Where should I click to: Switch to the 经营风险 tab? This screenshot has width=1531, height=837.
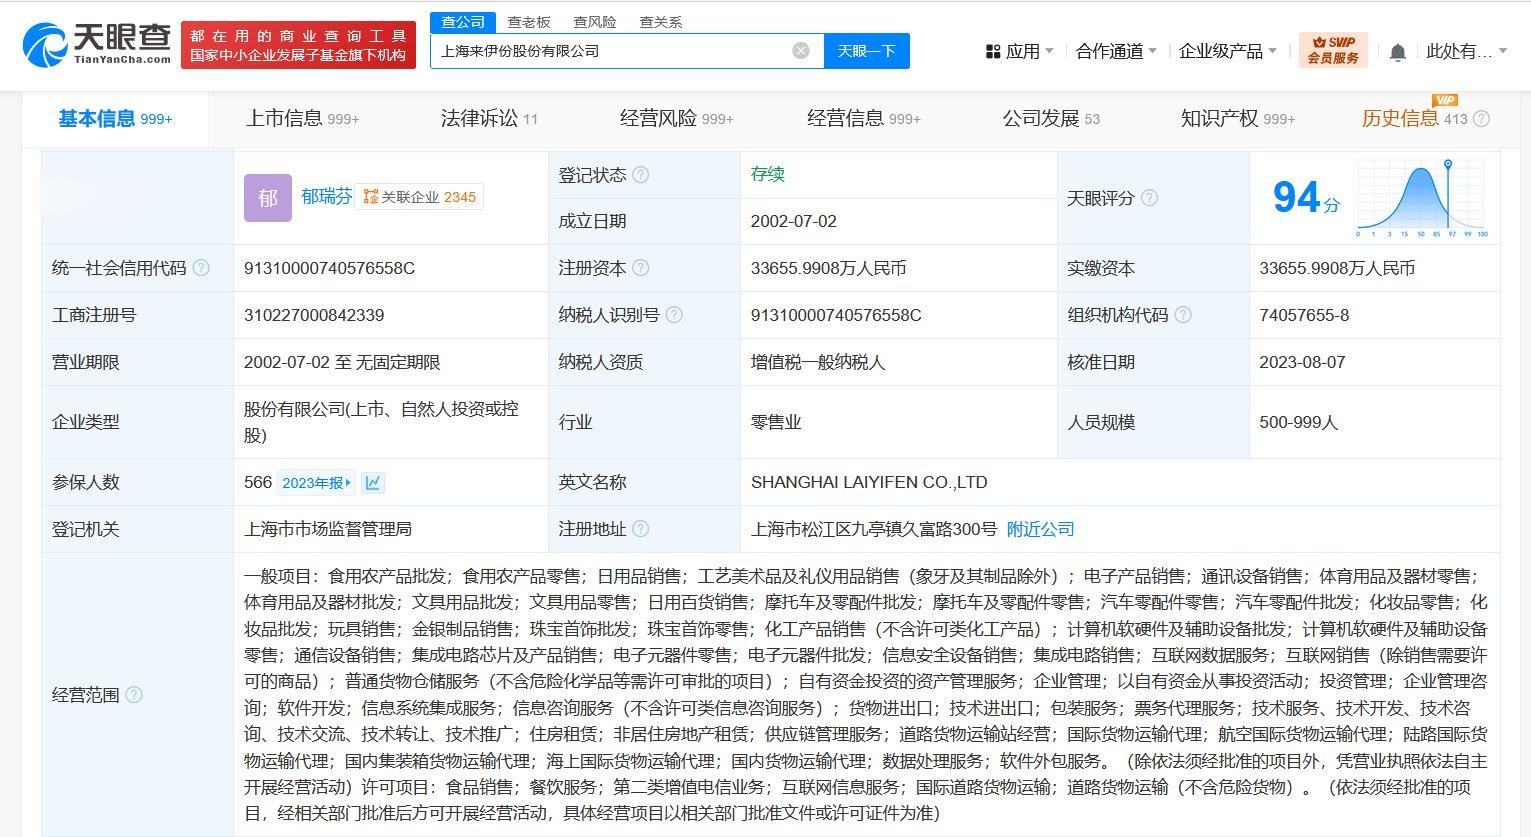point(677,119)
